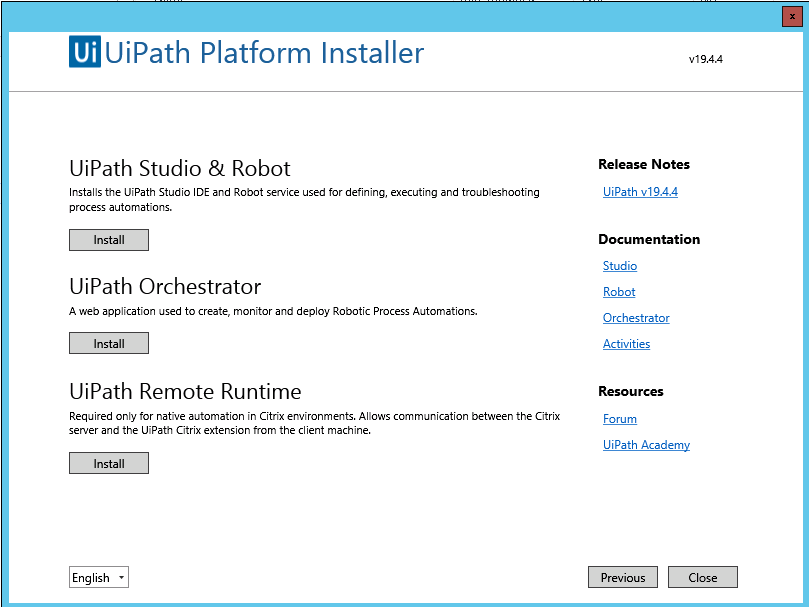Screen dimensions: 809x607
Task: Click the UiPath Platform Installer title text
Action: (x=265, y=53)
